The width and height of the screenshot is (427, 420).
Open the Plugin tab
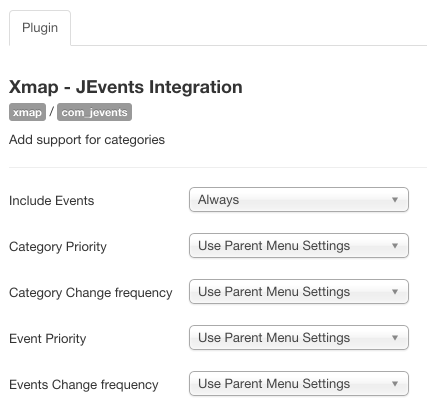pyautogui.click(x=40, y=28)
